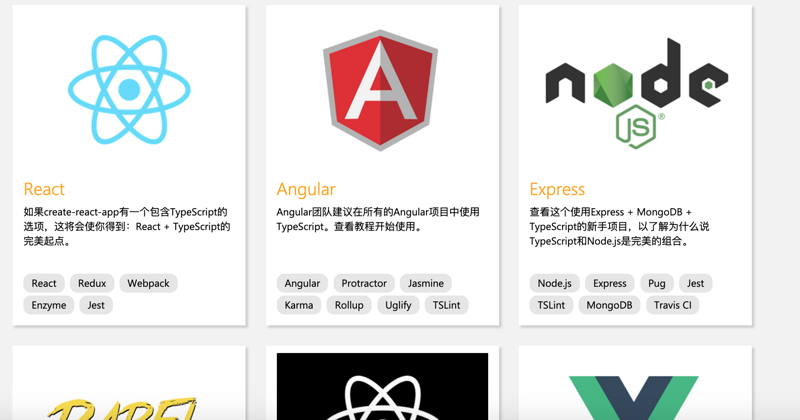Select the TSLint tag in Express card
Viewport: 800px width, 420px height.
pos(551,305)
